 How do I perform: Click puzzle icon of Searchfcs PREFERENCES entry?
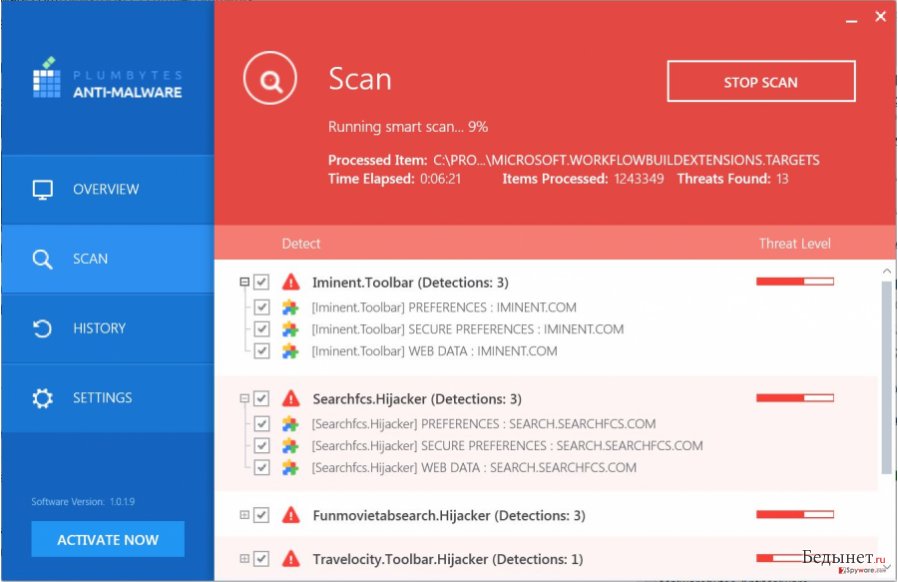click(290, 424)
